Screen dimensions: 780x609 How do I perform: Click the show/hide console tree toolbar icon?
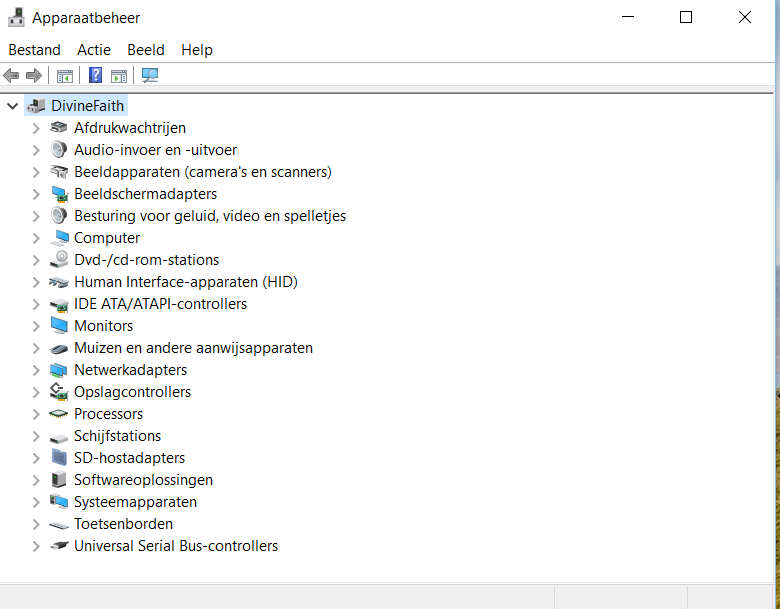click(x=65, y=76)
